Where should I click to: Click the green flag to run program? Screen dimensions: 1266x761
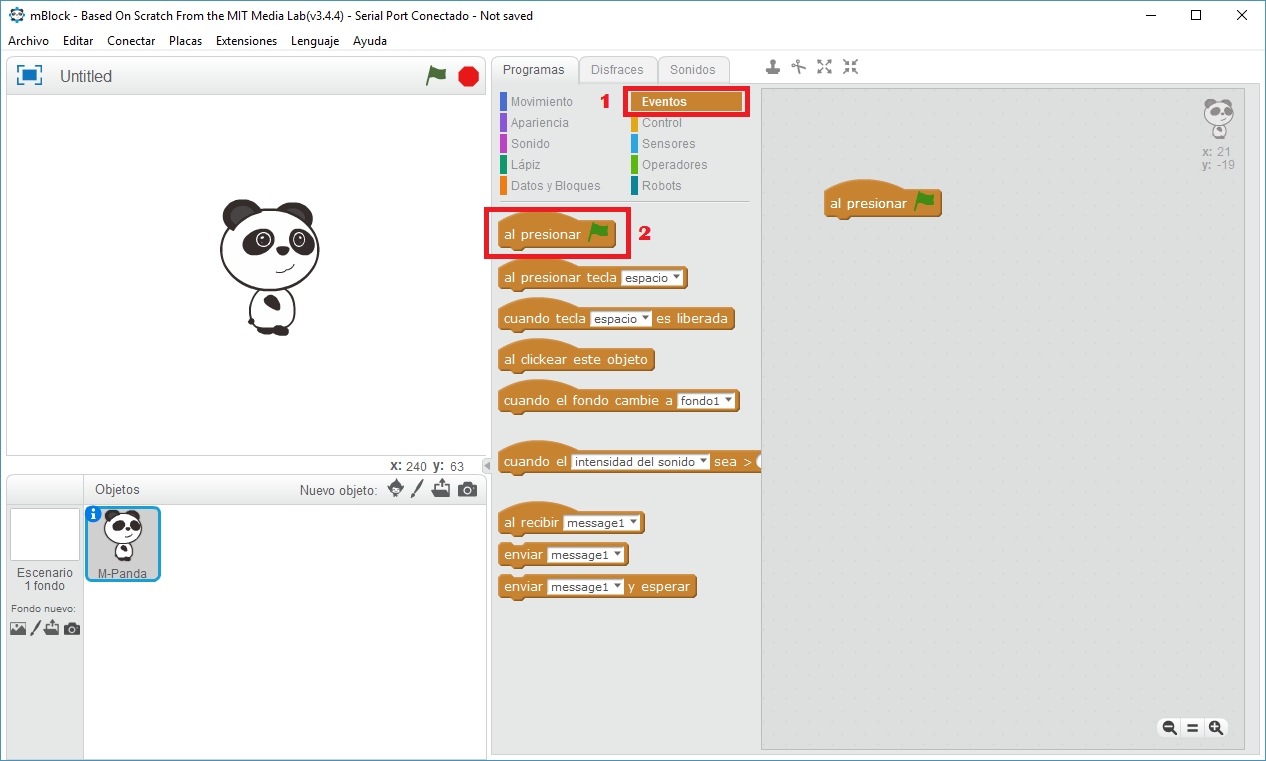[436, 76]
